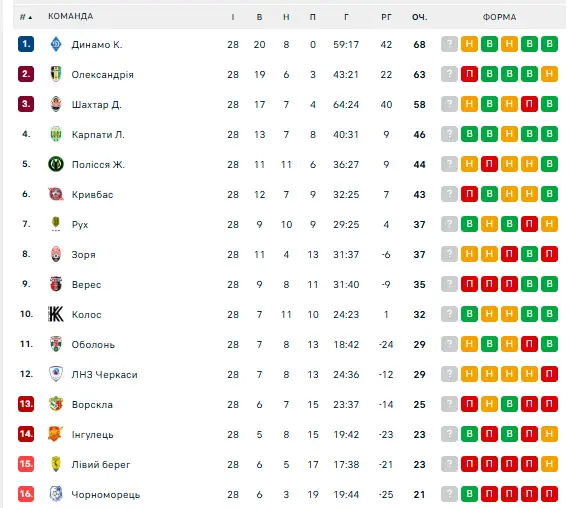Viewport: 576px width, 508px height.
Task: Sort standings by ОЧ. points header
Action: 420,17
